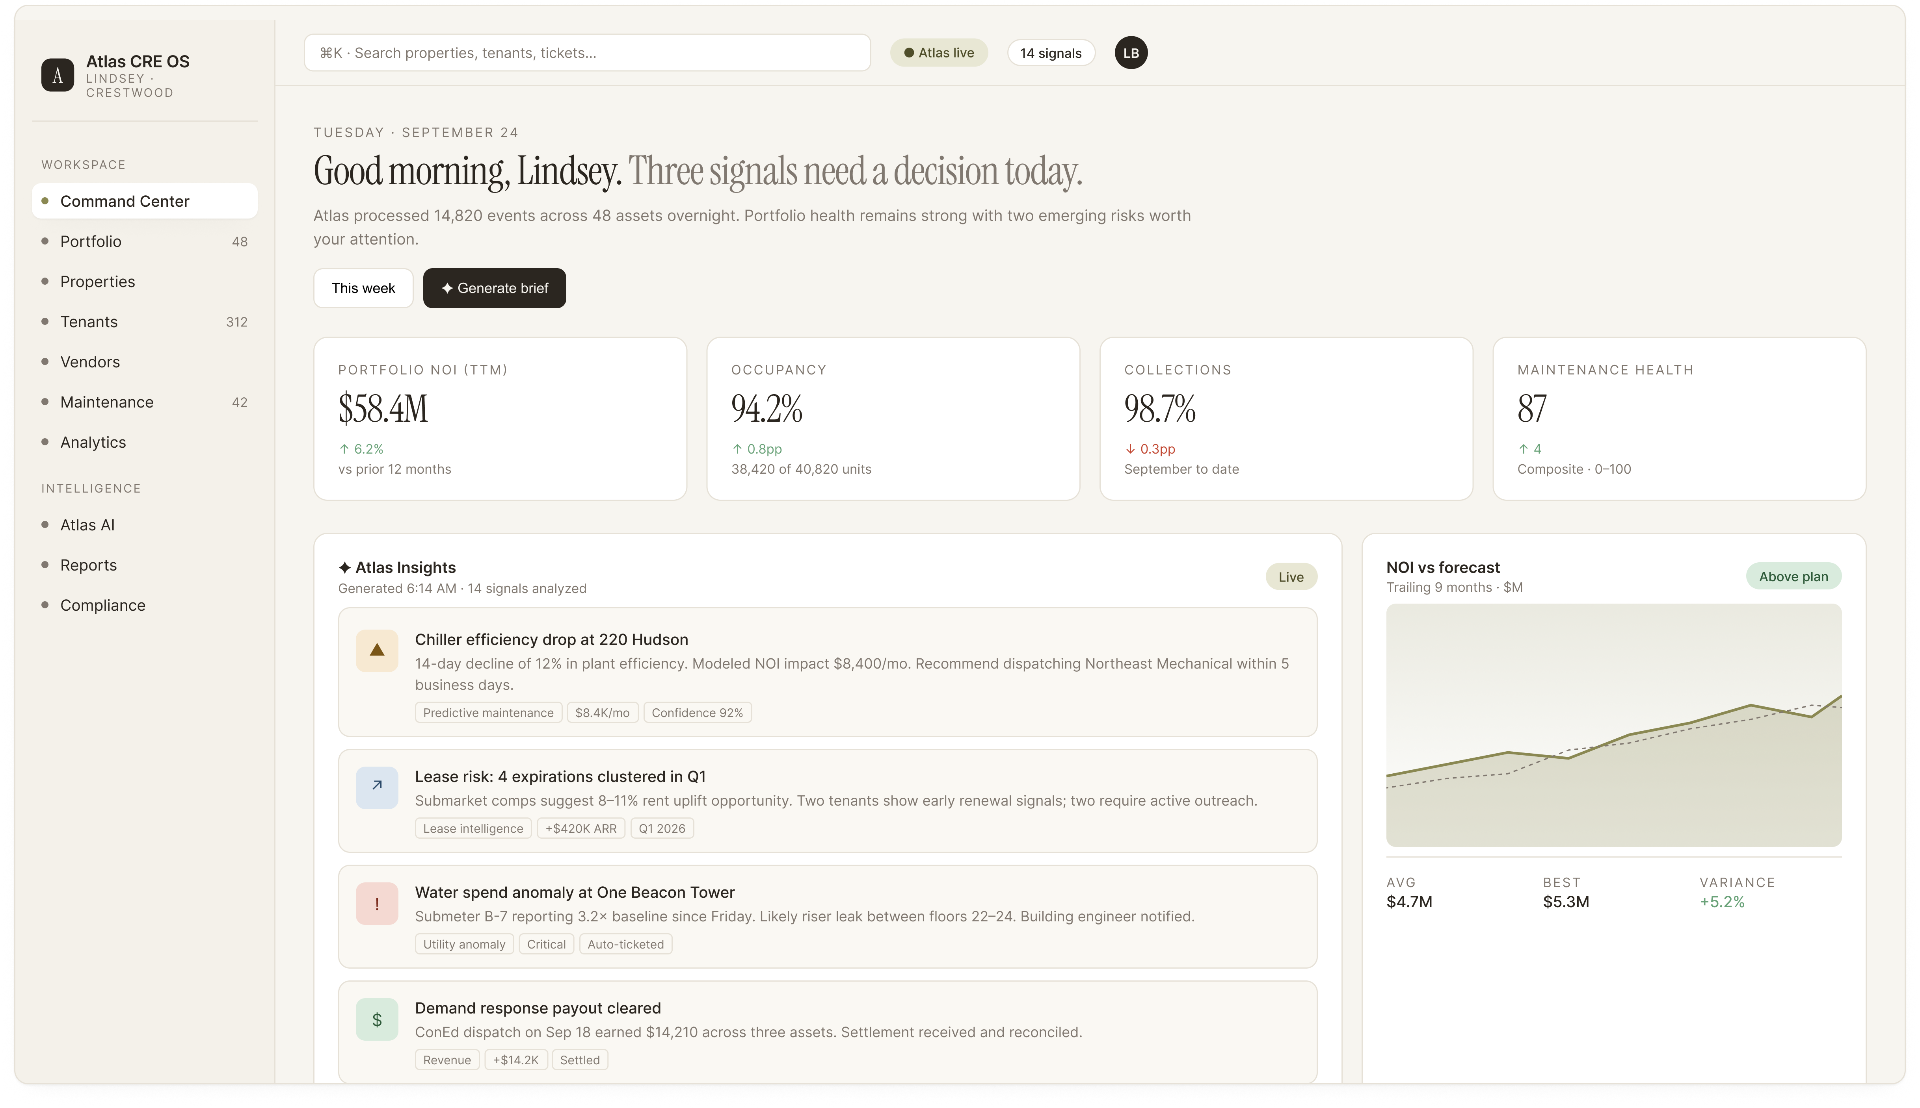This screenshot has height=1108, width=1920.
Task: Click the Lease intelligence tag
Action: [473, 829]
